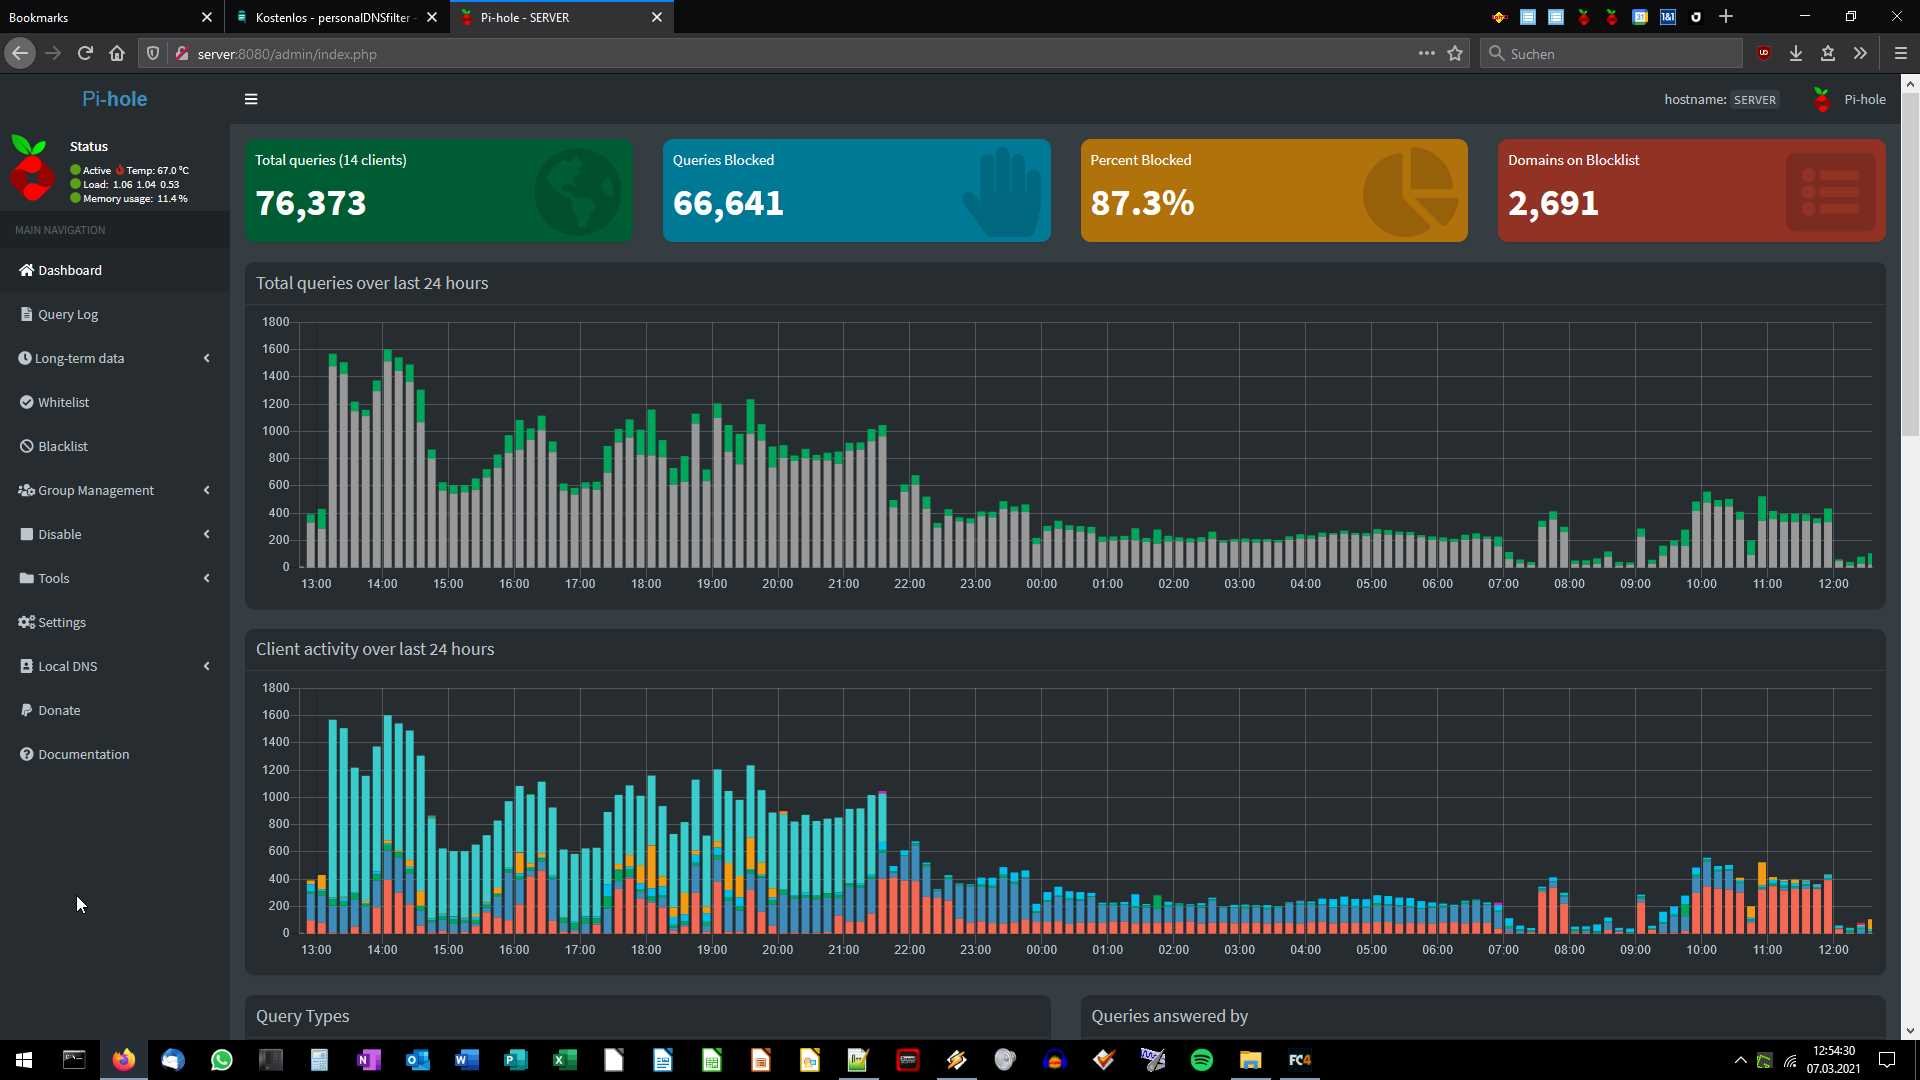Close the Bookmarks browser tab
Screen dimensions: 1920x1080
(207, 17)
